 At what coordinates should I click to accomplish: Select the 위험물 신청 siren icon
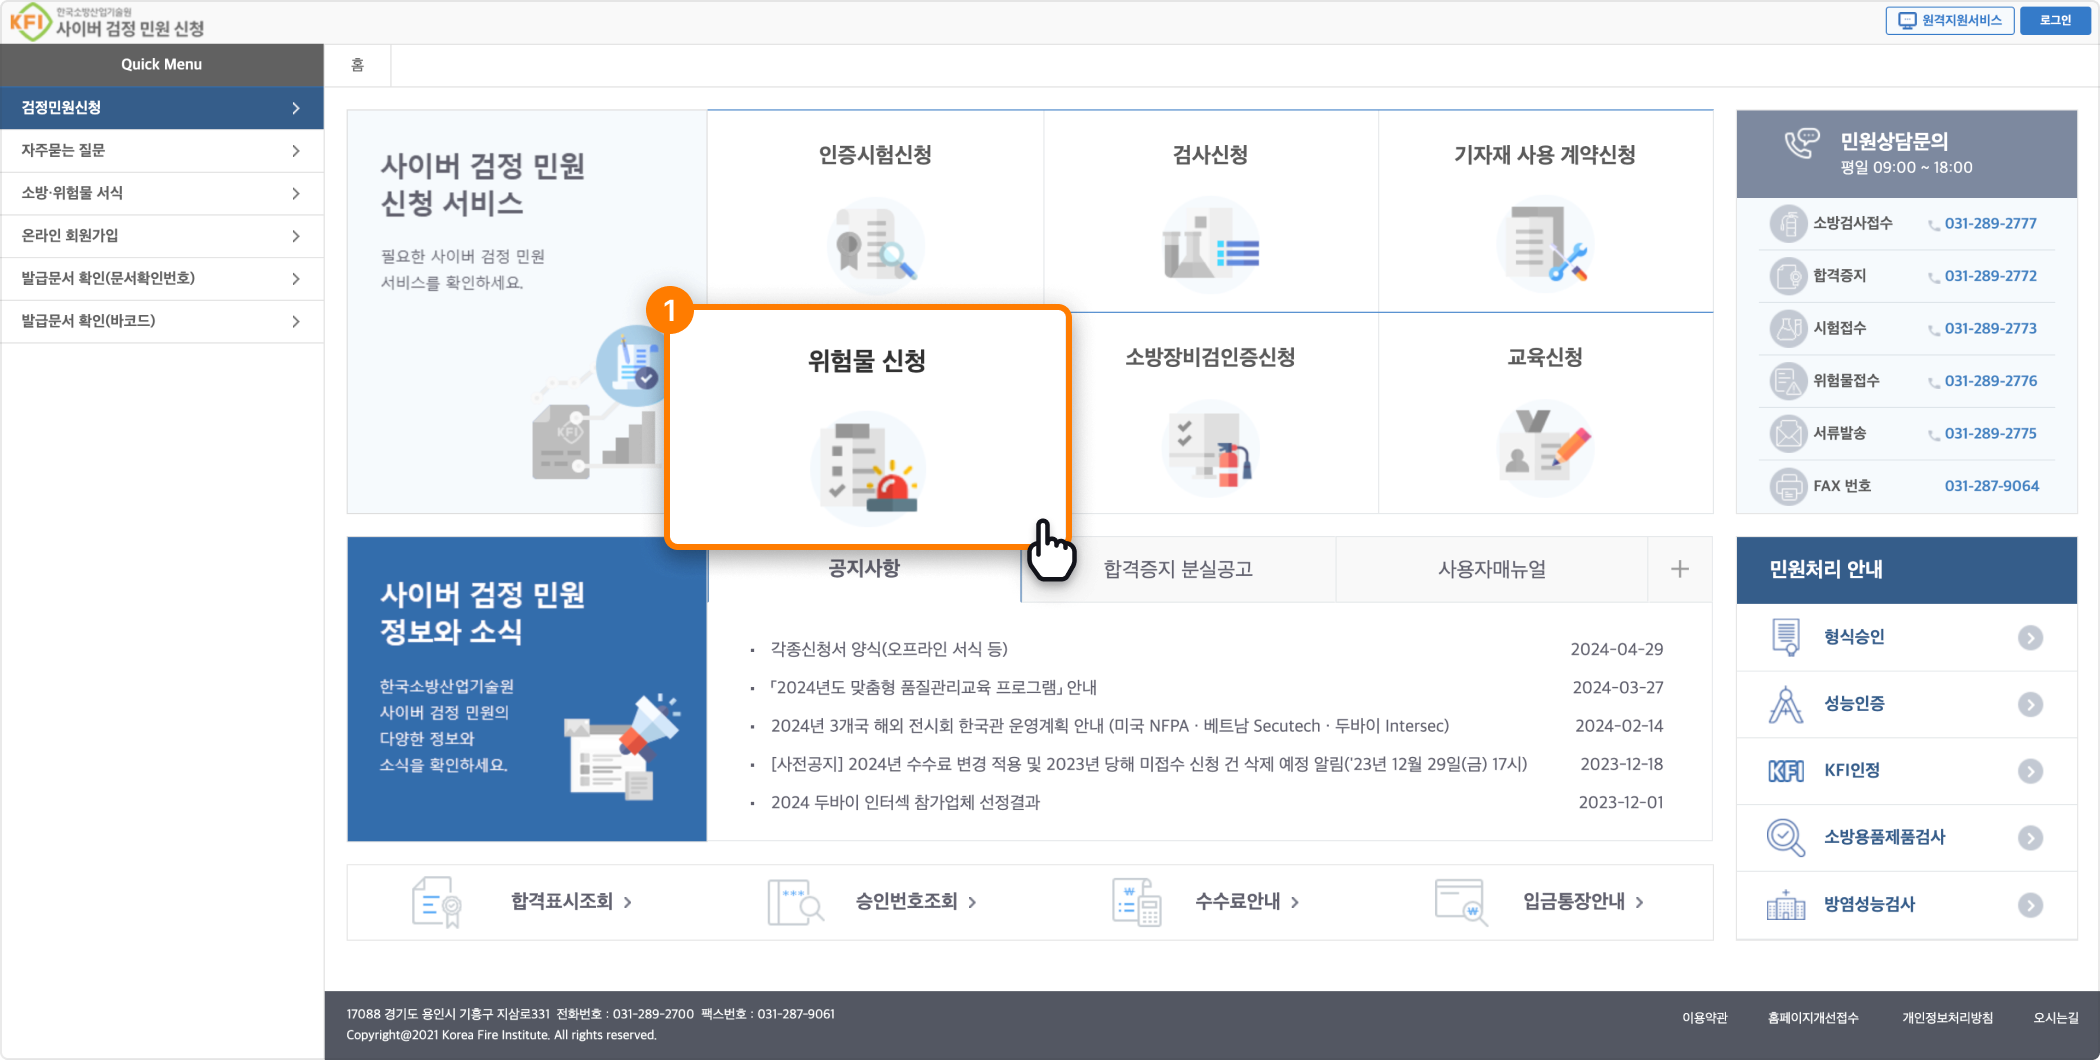[x=867, y=468]
